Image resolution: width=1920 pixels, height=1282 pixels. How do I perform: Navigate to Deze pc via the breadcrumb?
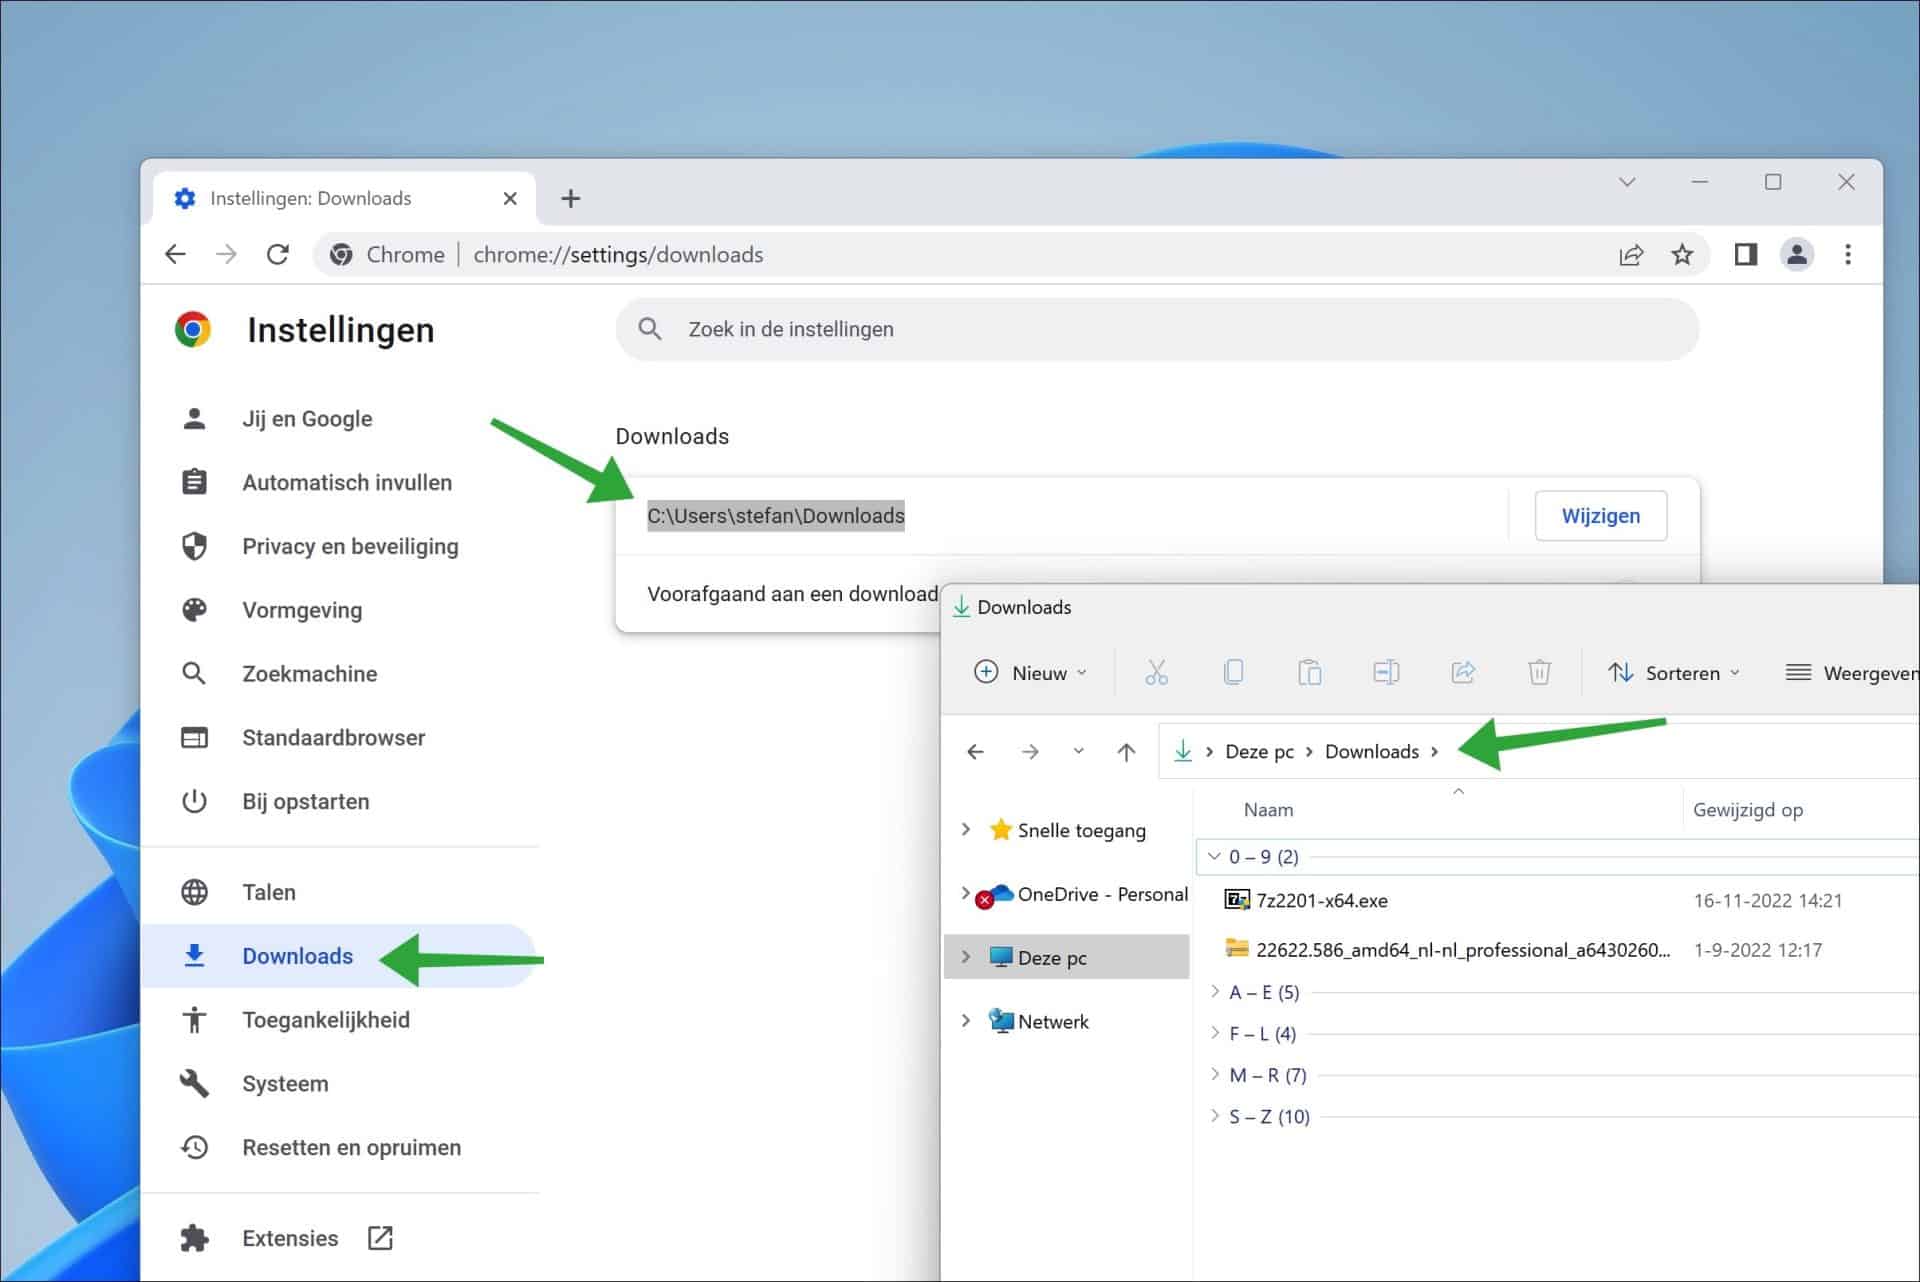[x=1258, y=751]
